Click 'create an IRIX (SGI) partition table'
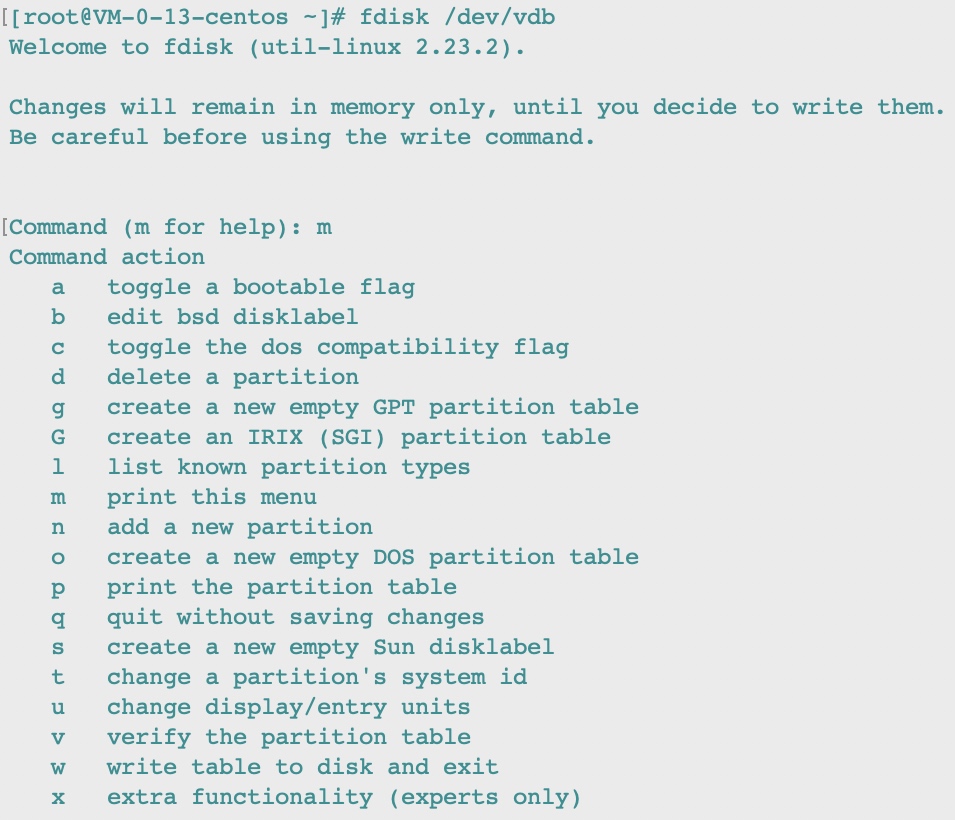This screenshot has height=820, width=955. click(x=359, y=437)
